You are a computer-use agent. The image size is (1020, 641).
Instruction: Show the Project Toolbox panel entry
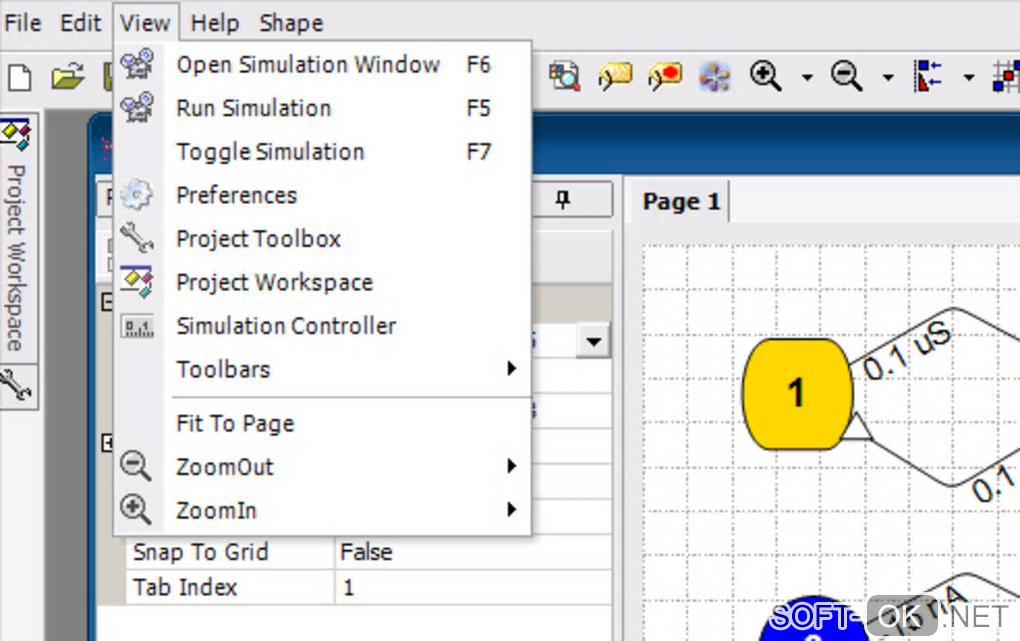(x=323, y=239)
